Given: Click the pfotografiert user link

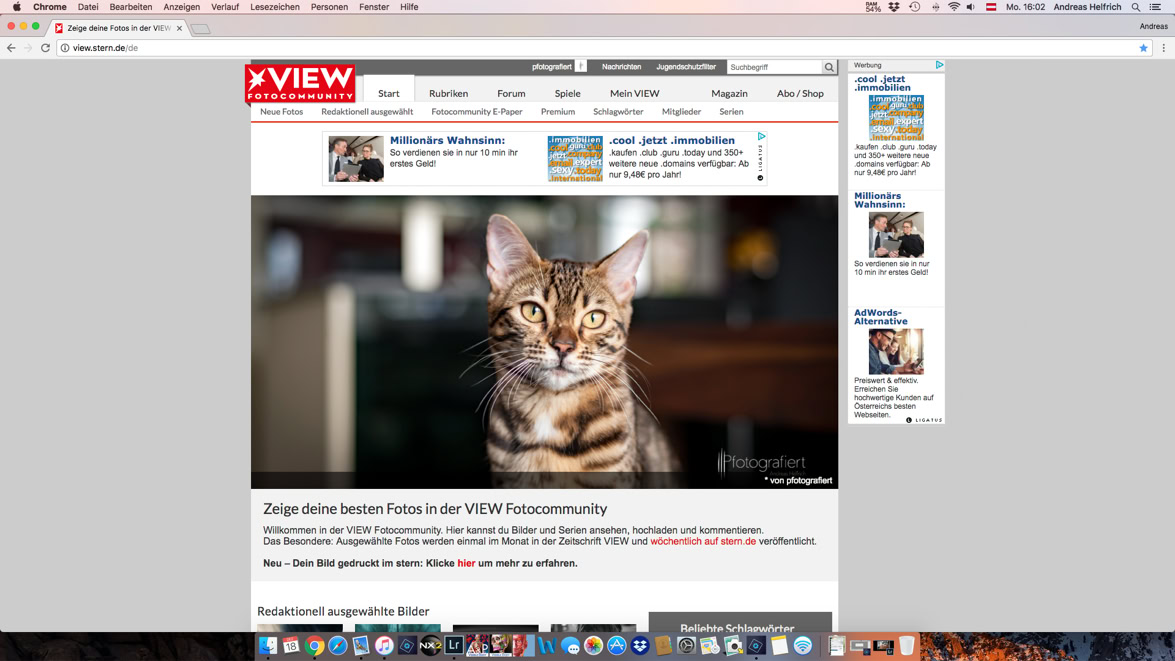Looking at the screenshot, I should (x=552, y=67).
